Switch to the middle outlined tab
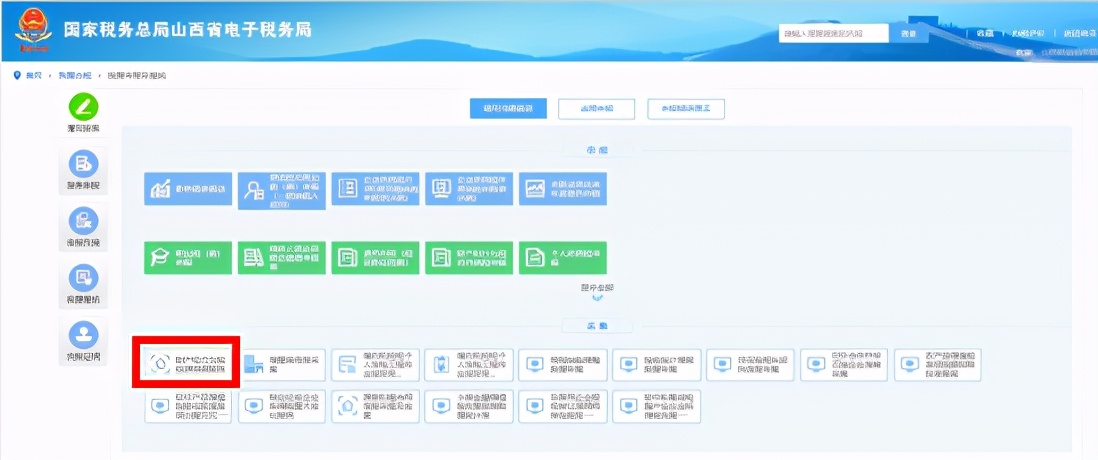 click(x=598, y=108)
